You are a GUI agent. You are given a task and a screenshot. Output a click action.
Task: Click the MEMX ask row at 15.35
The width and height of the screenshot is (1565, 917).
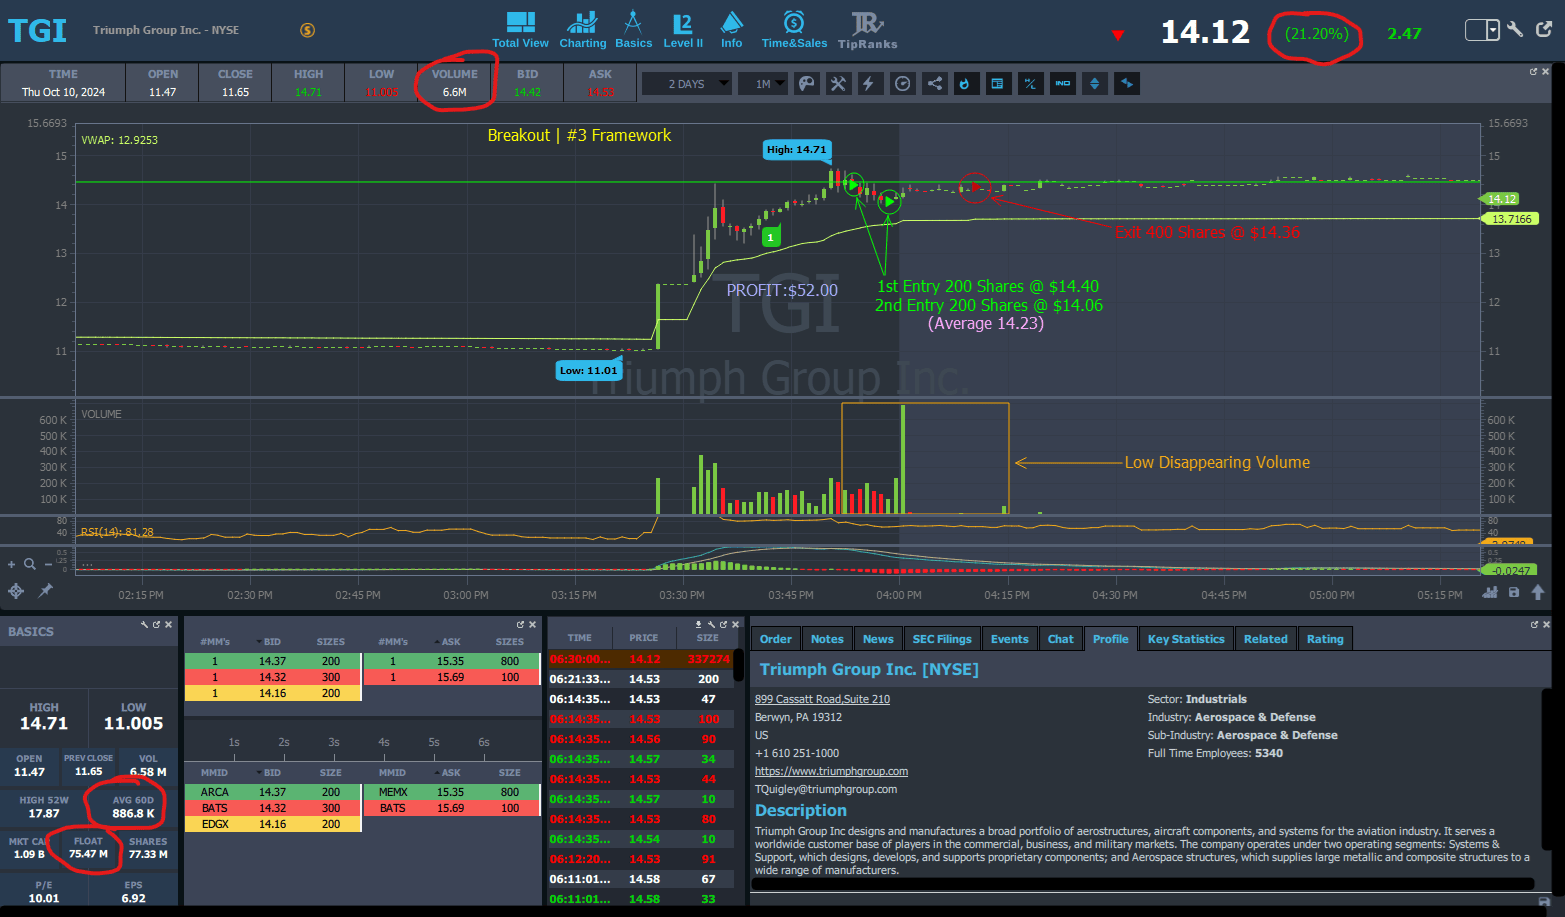(451, 792)
